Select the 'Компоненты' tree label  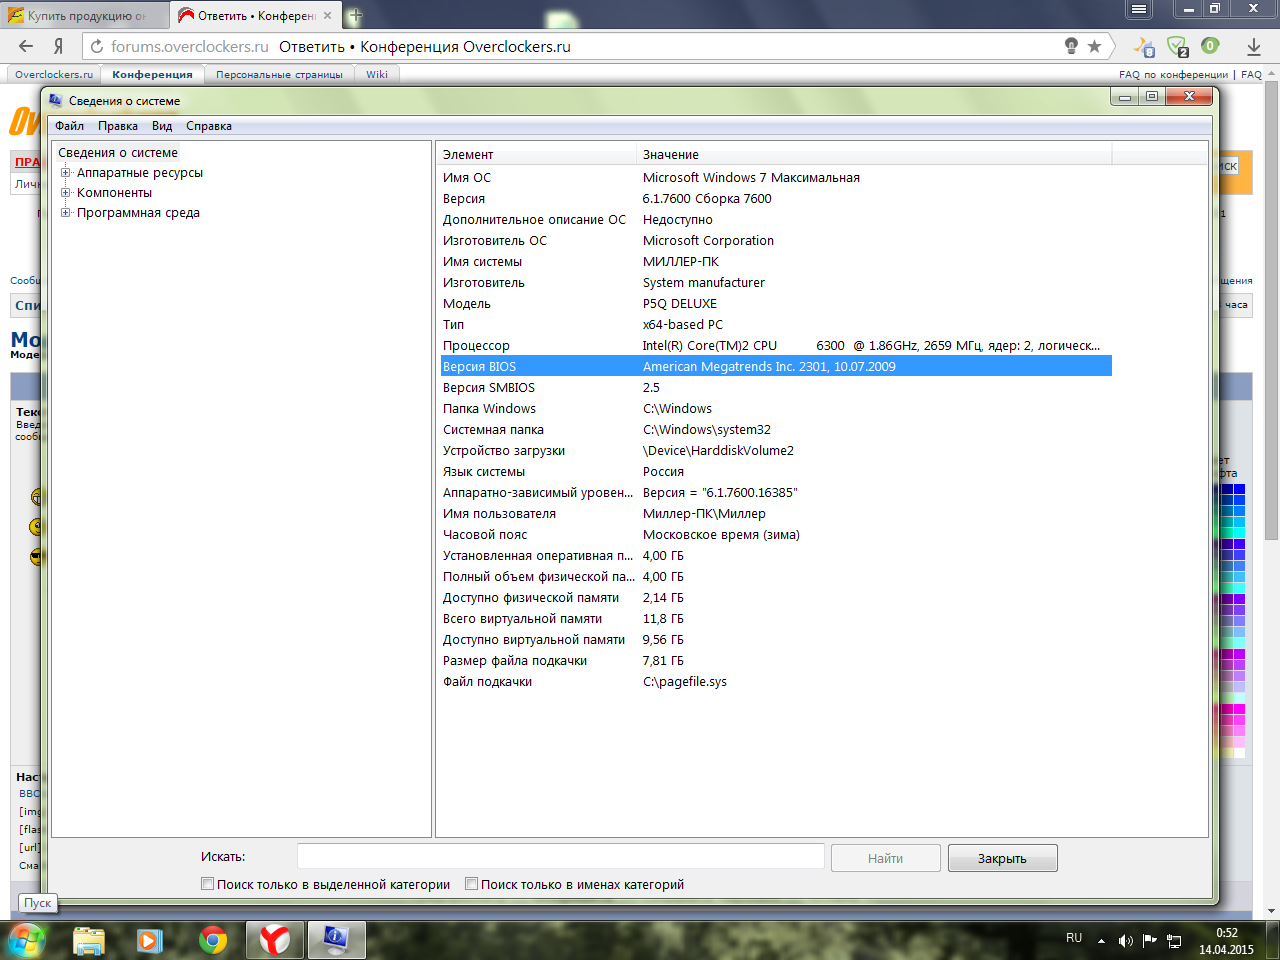(x=115, y=193)
